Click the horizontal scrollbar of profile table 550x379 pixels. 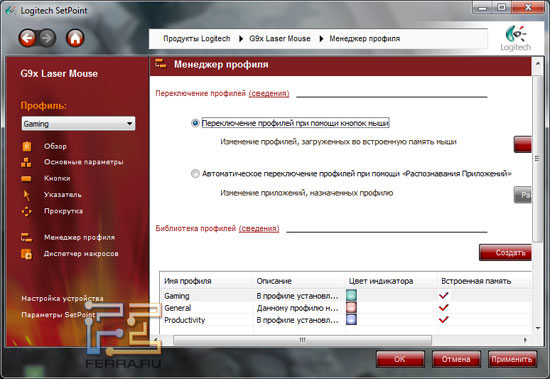coord(302,340)
